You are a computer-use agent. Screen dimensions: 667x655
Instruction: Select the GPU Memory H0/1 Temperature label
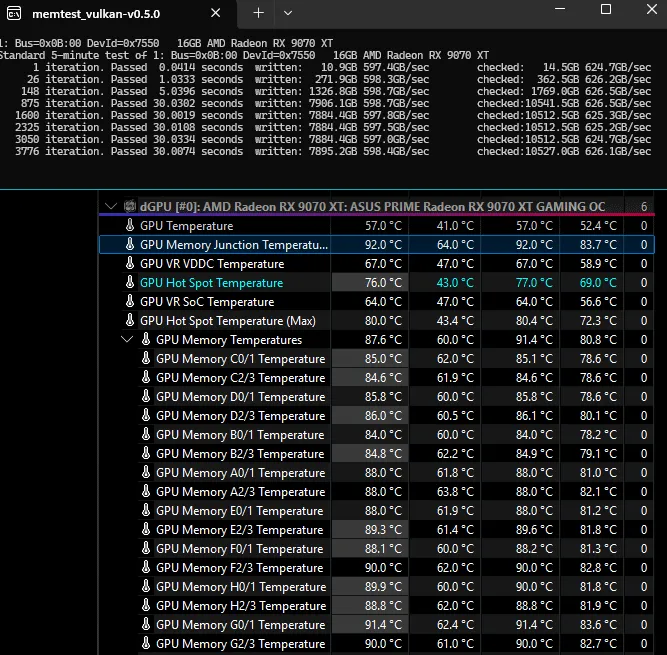click(x=241, y=587)
